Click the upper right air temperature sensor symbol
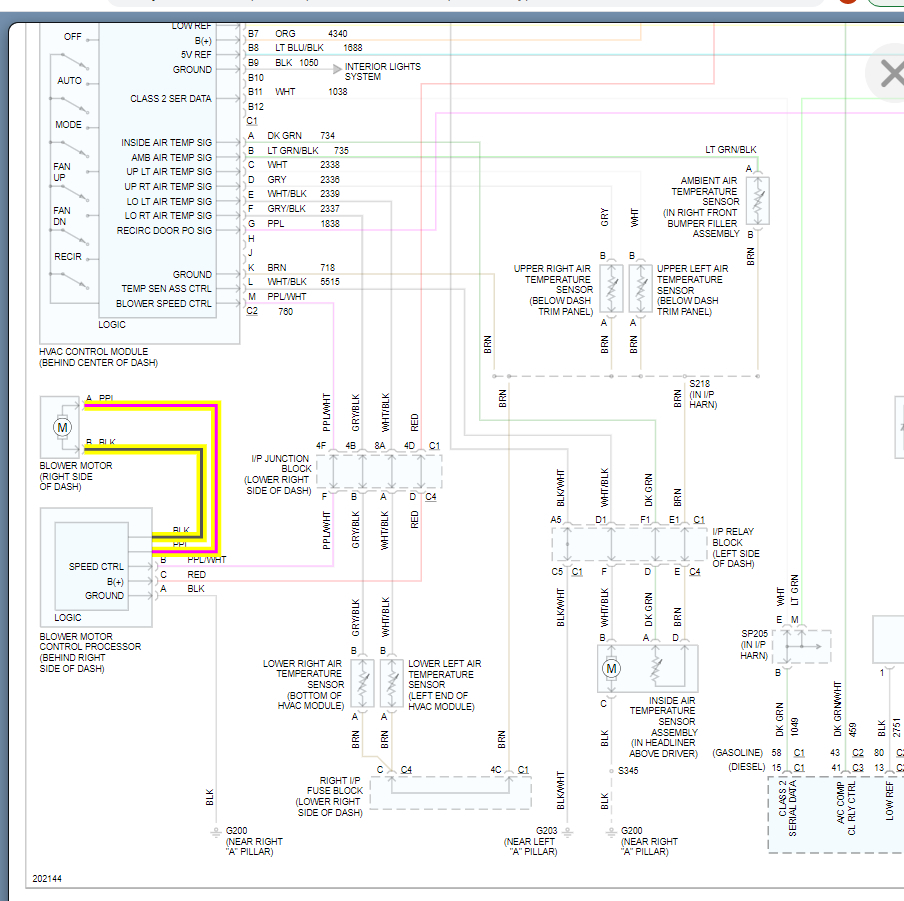Screen dimensions: 904x901 611,288
